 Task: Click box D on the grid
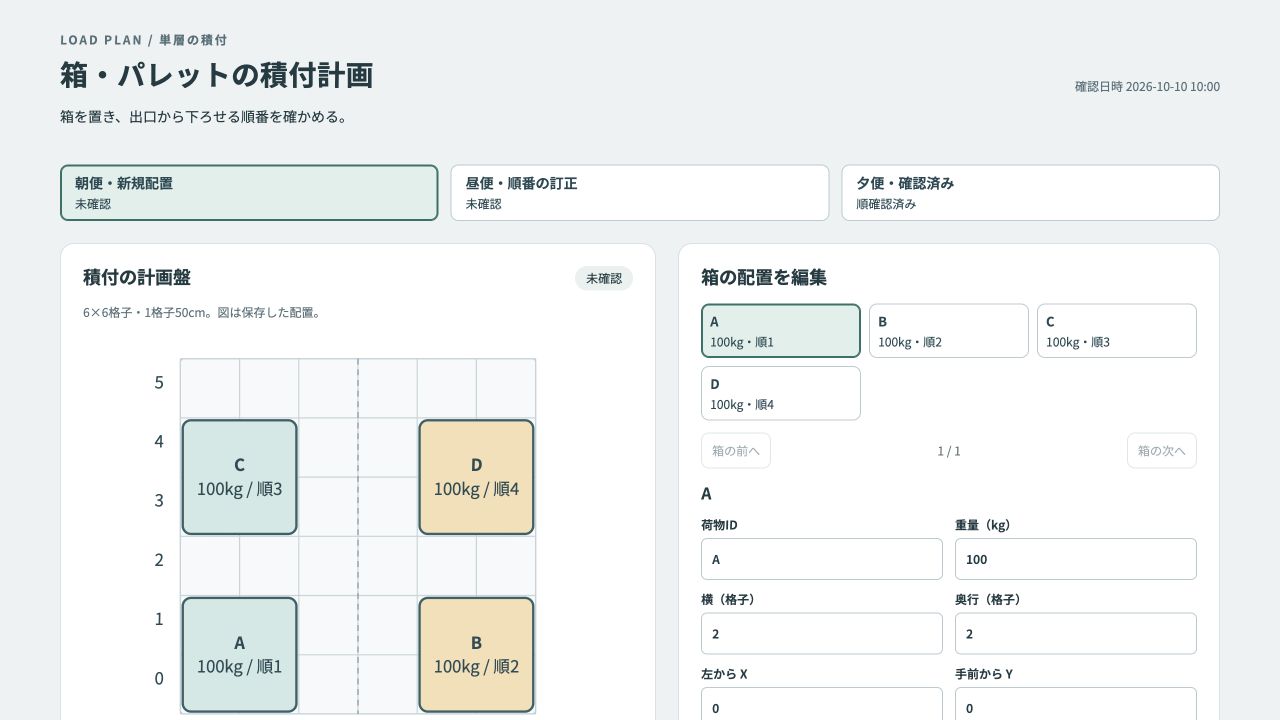click(x=476, y=477)
